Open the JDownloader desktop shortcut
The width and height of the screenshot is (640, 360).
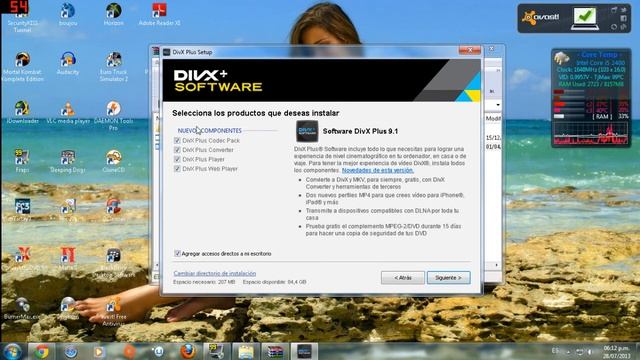tap(22, 112)
